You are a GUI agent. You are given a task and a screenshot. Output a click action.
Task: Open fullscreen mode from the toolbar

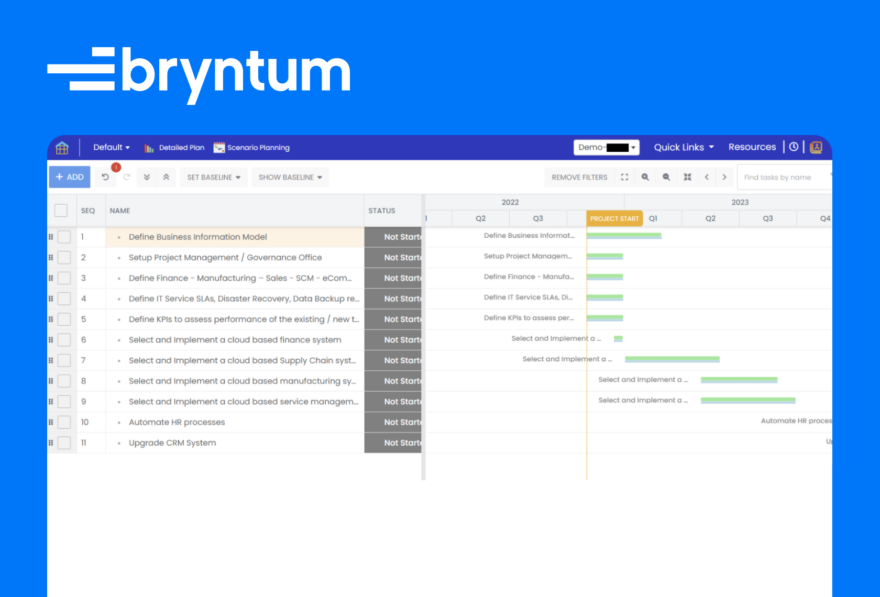(624, 177)
